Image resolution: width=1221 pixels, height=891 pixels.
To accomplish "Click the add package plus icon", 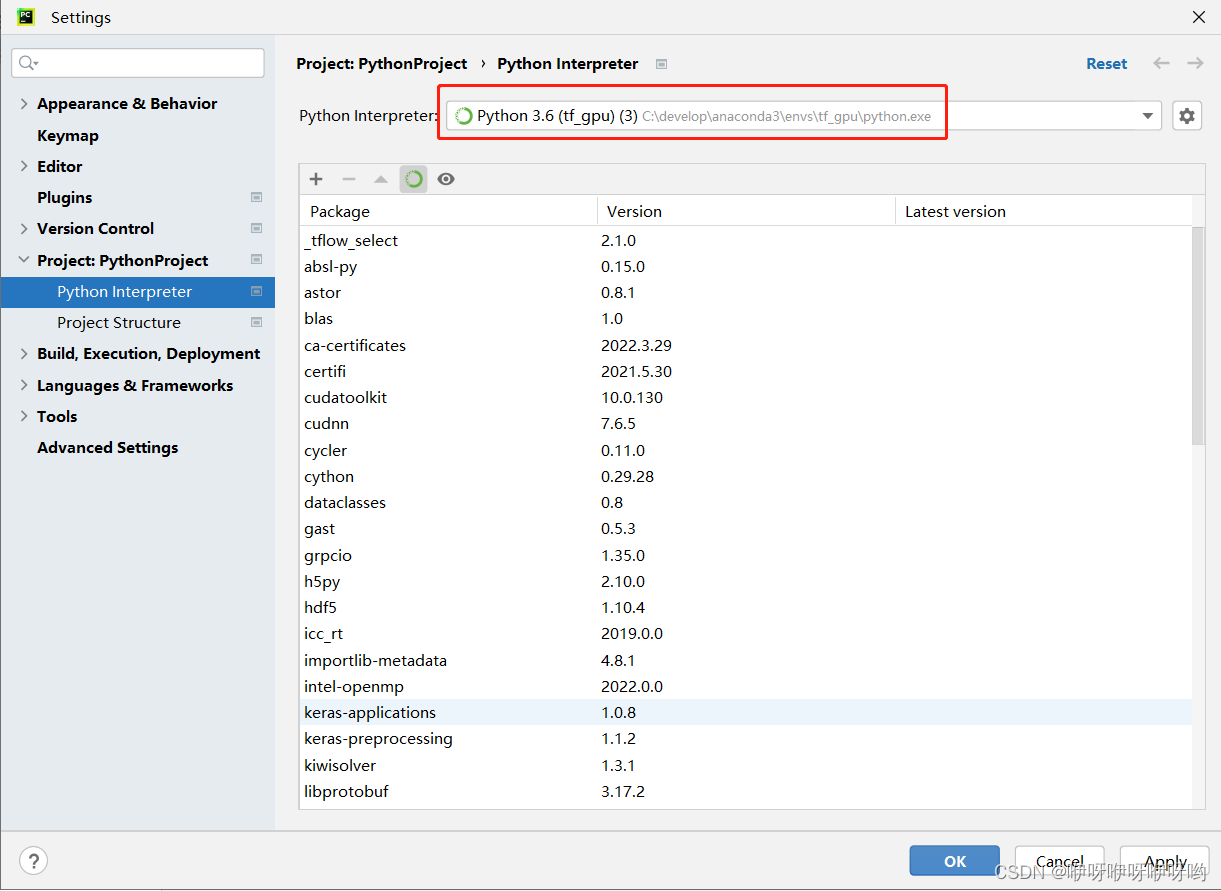I will click(x=316, y=179).
